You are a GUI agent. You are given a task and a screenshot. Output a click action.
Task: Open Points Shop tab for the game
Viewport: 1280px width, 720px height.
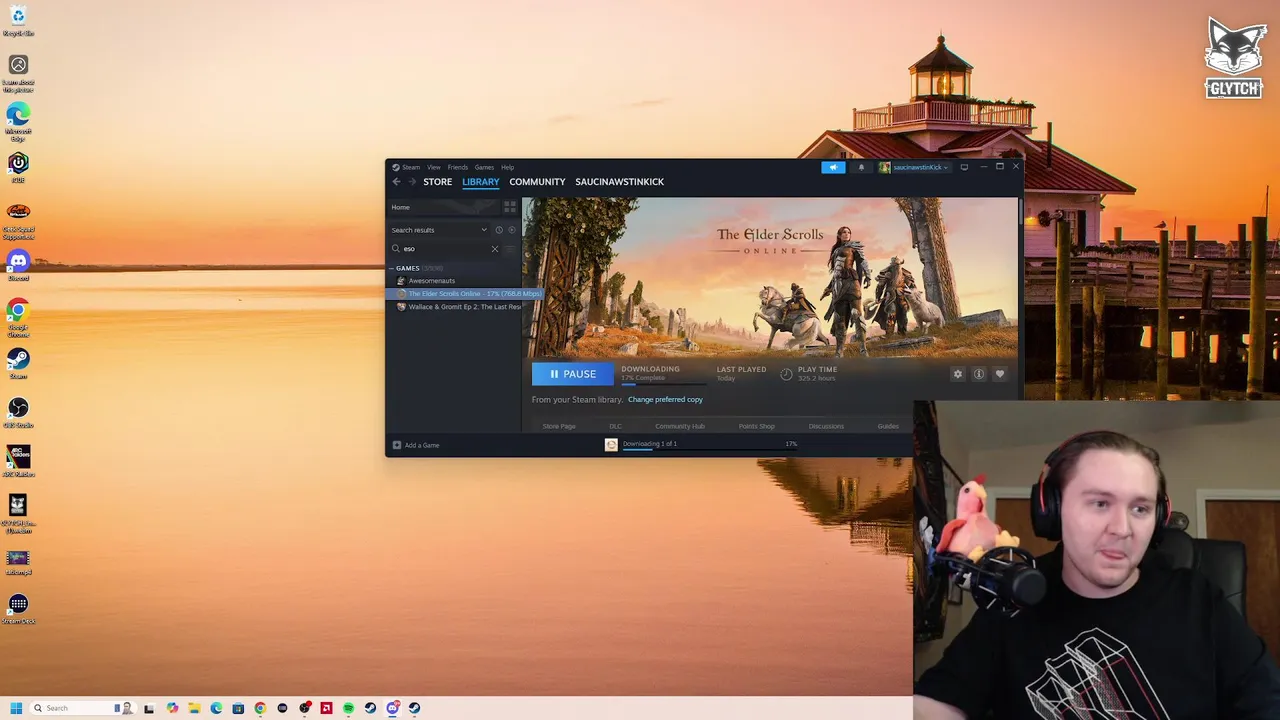click(x=756, y=426)
